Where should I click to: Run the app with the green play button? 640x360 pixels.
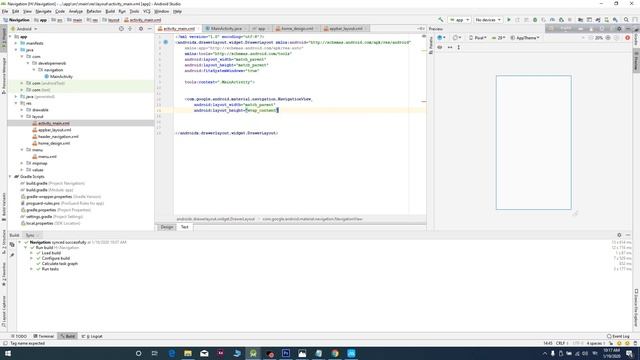coord(509,20)
